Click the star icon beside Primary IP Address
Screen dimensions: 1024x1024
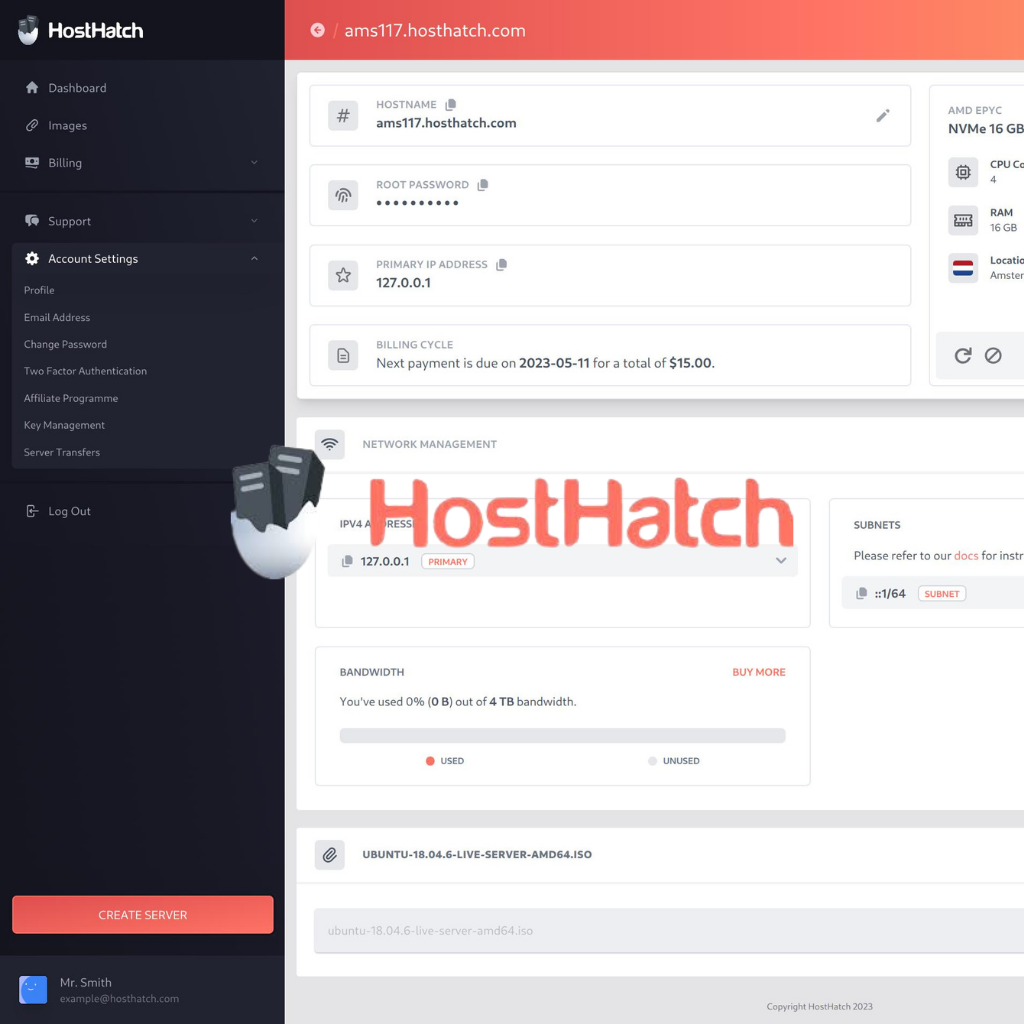[343, 275]
